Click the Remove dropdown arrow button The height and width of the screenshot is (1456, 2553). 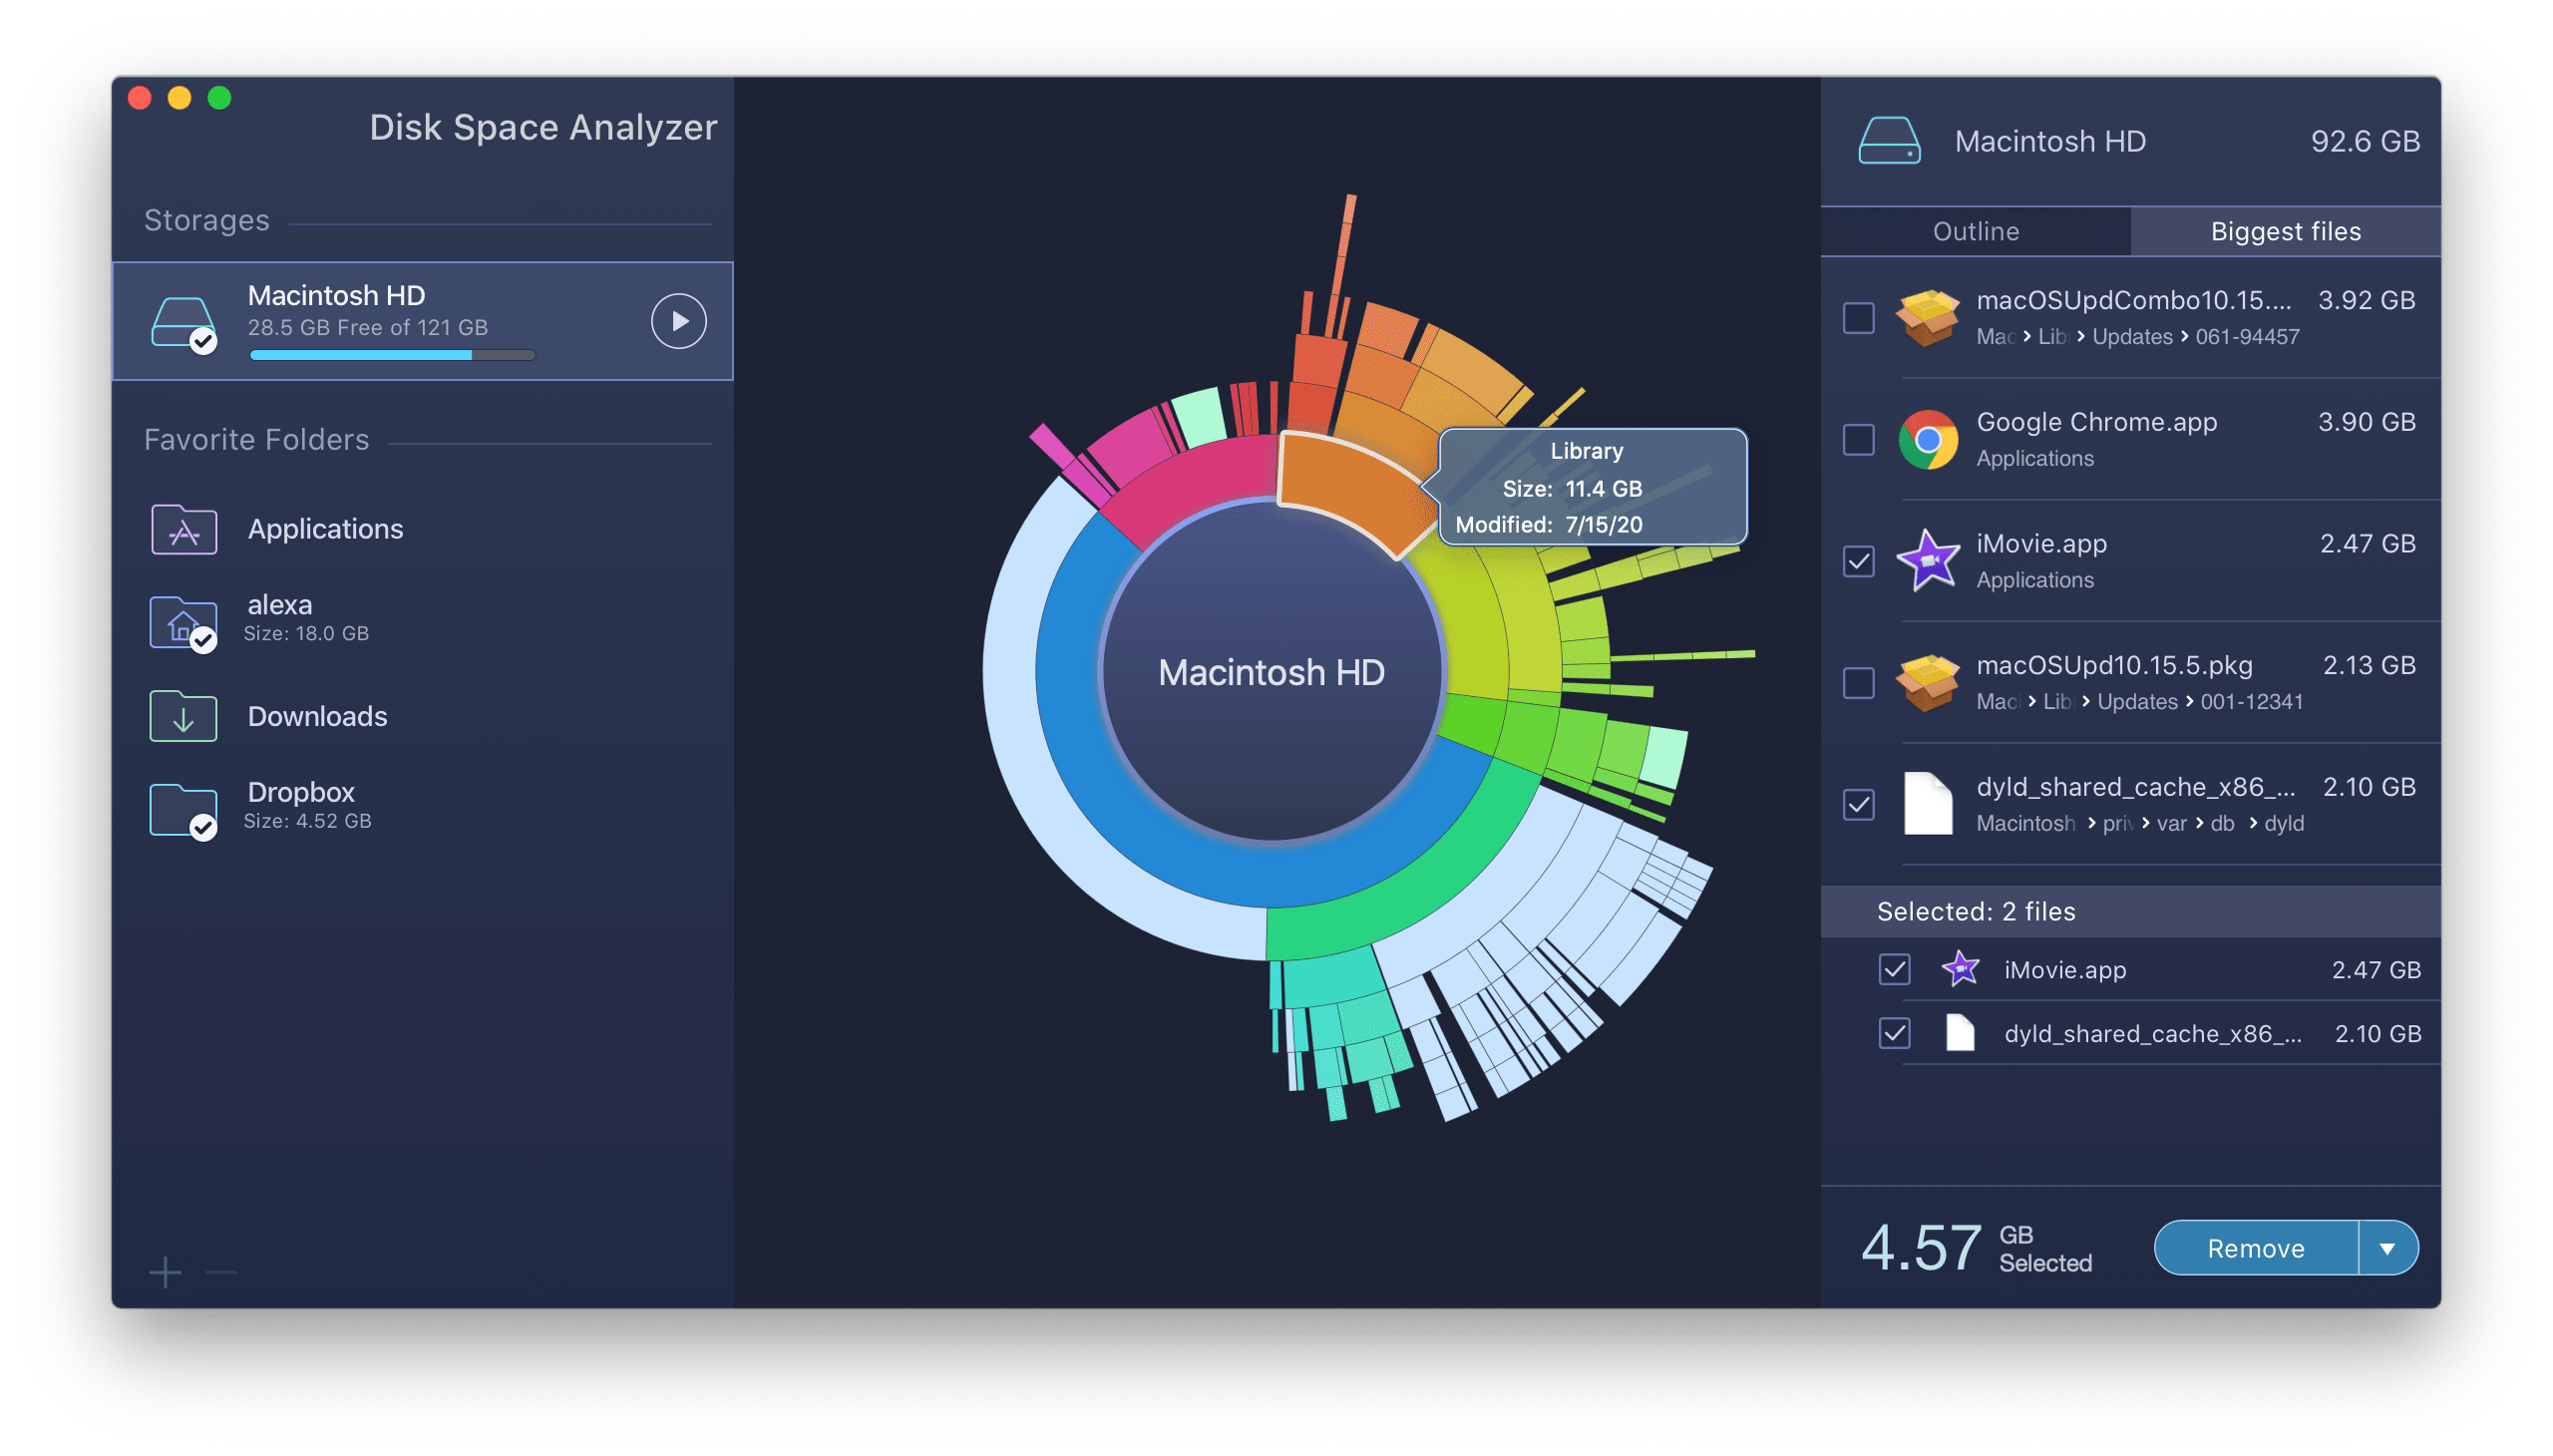coord(2389,1248)
